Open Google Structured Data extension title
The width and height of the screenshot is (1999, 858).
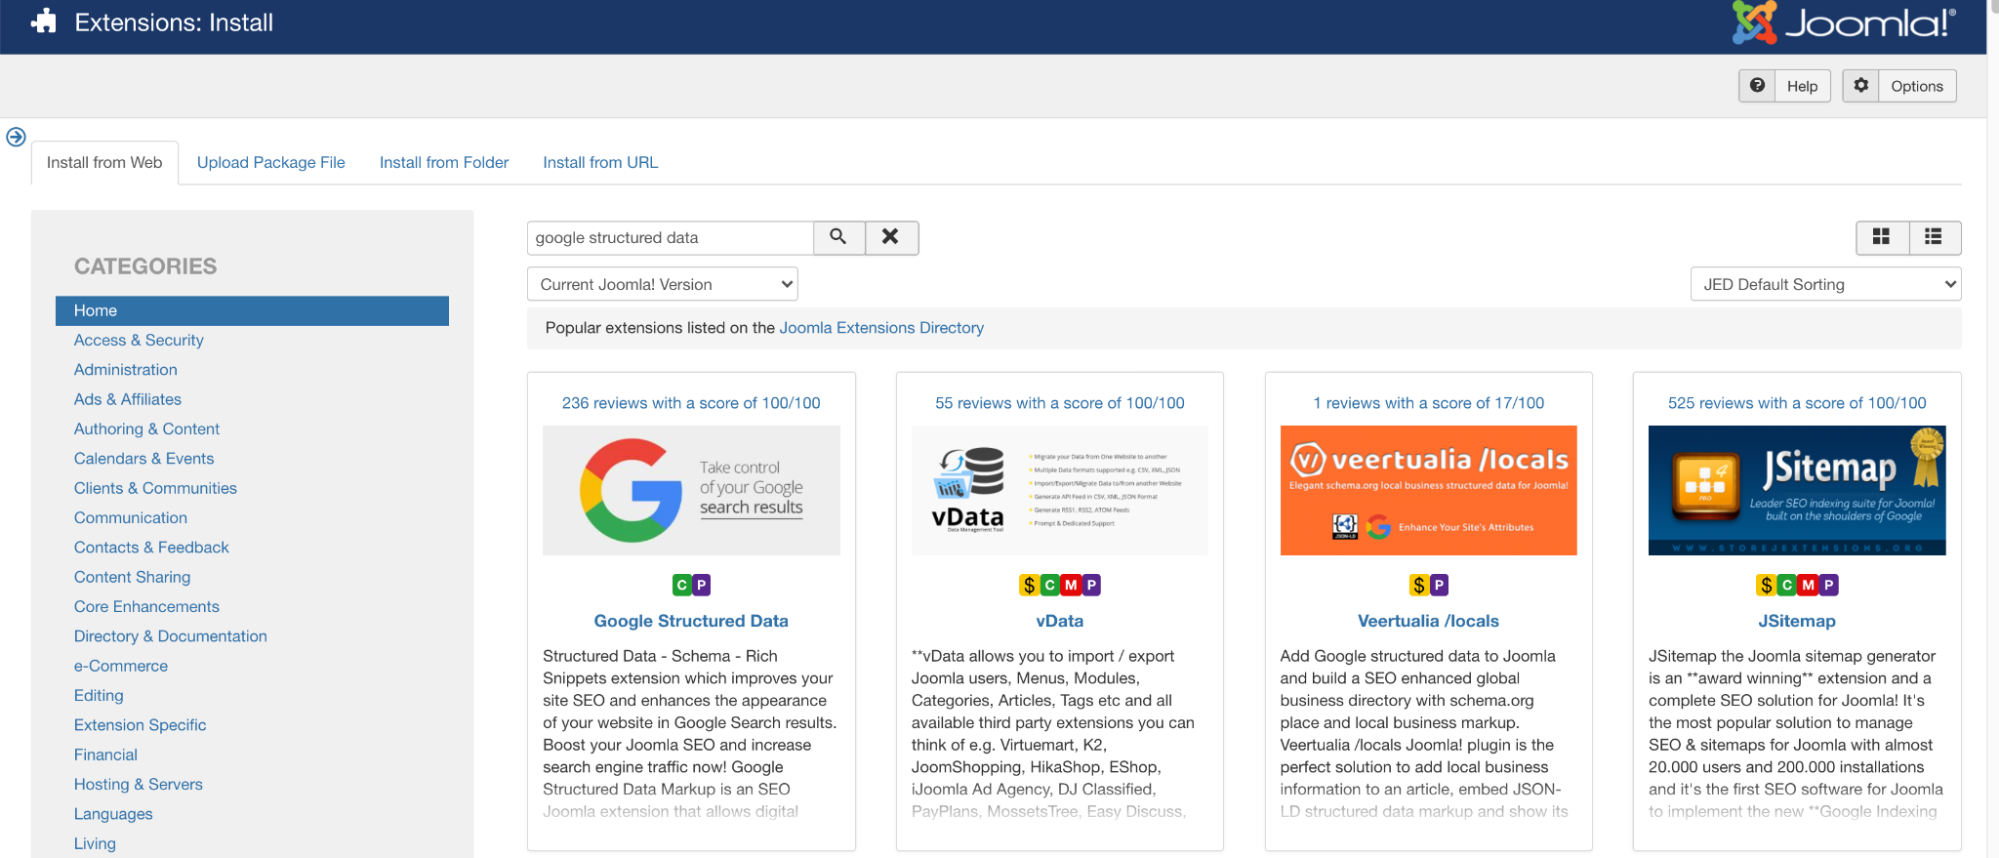(x=691, y=621)
